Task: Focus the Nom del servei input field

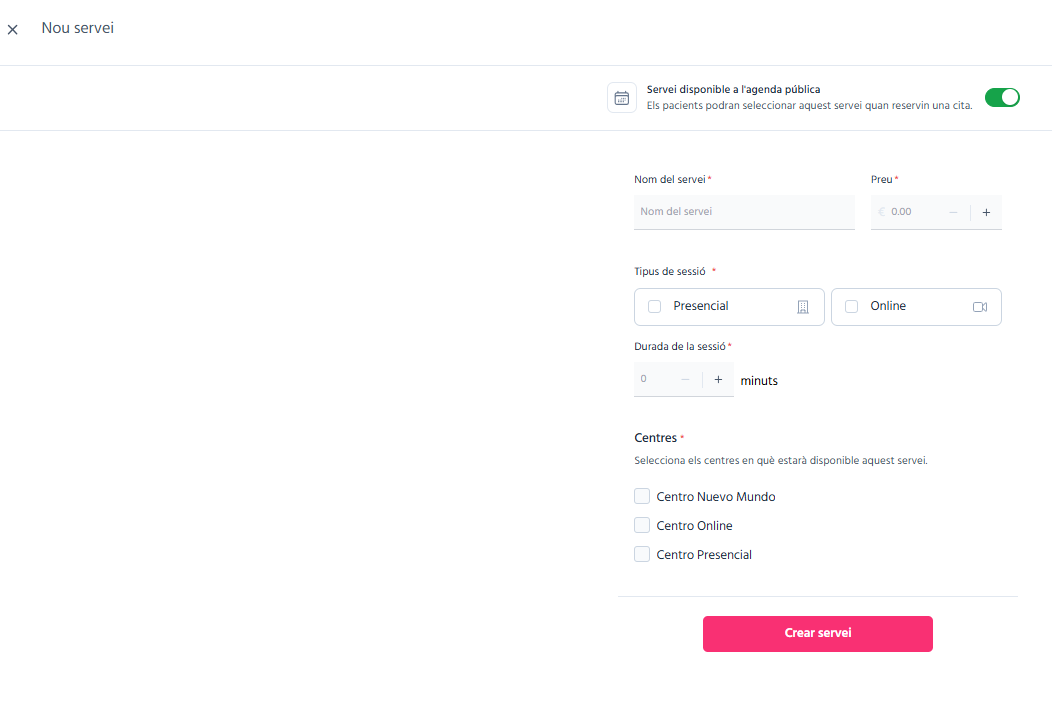Action: (744, 212)
